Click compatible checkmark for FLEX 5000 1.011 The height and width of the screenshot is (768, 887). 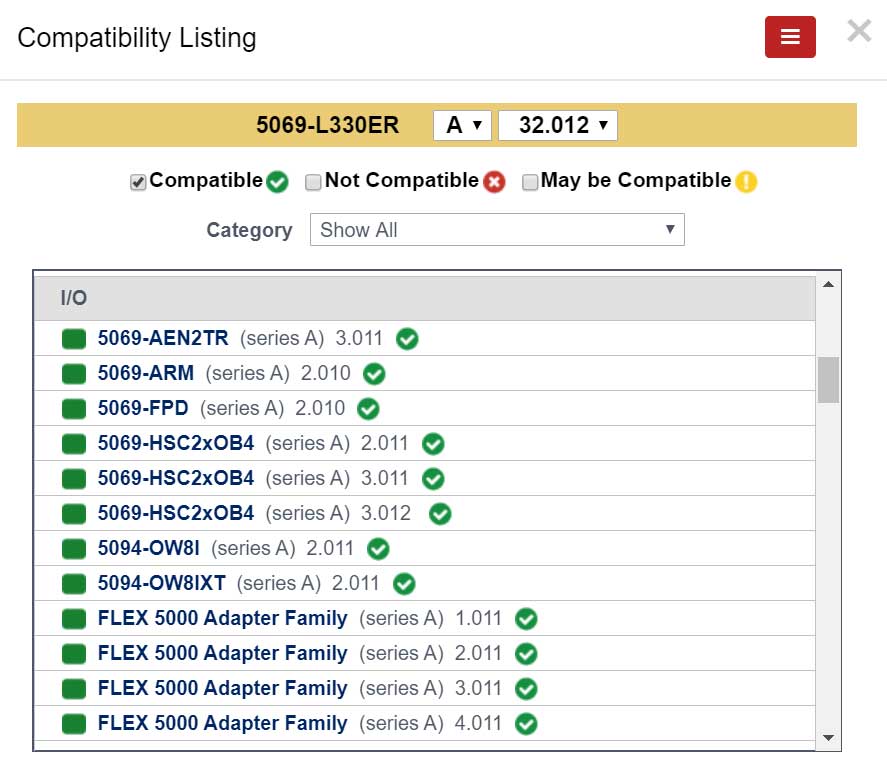tap(526, 619)
